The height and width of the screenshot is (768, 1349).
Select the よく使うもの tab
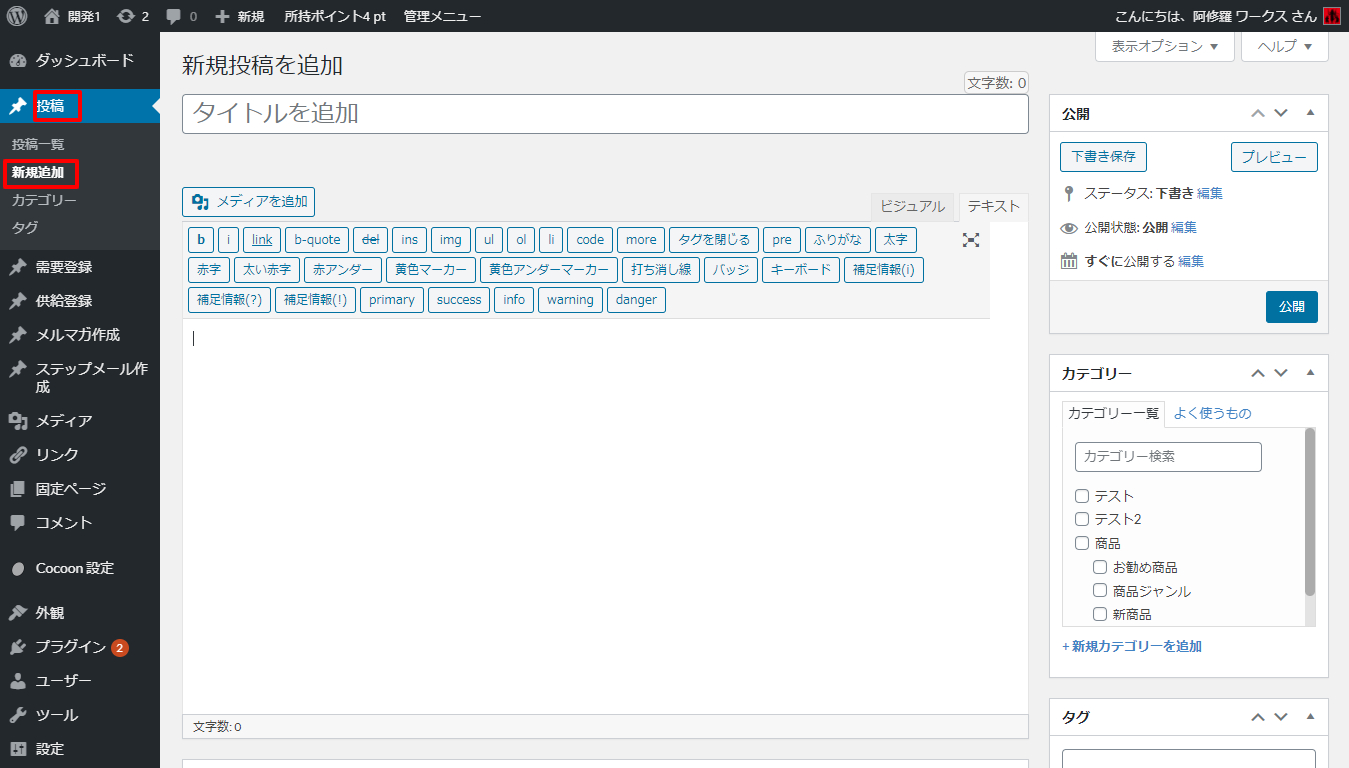pos(1212,413)
